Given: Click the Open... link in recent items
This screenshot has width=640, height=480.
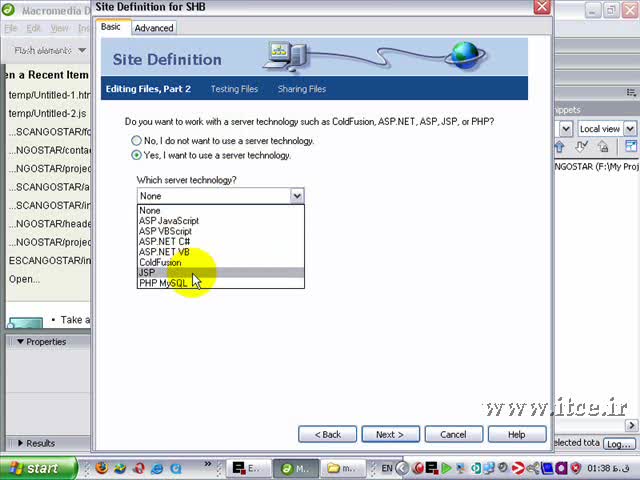Looking at the screenshot, I should (24, 279).
